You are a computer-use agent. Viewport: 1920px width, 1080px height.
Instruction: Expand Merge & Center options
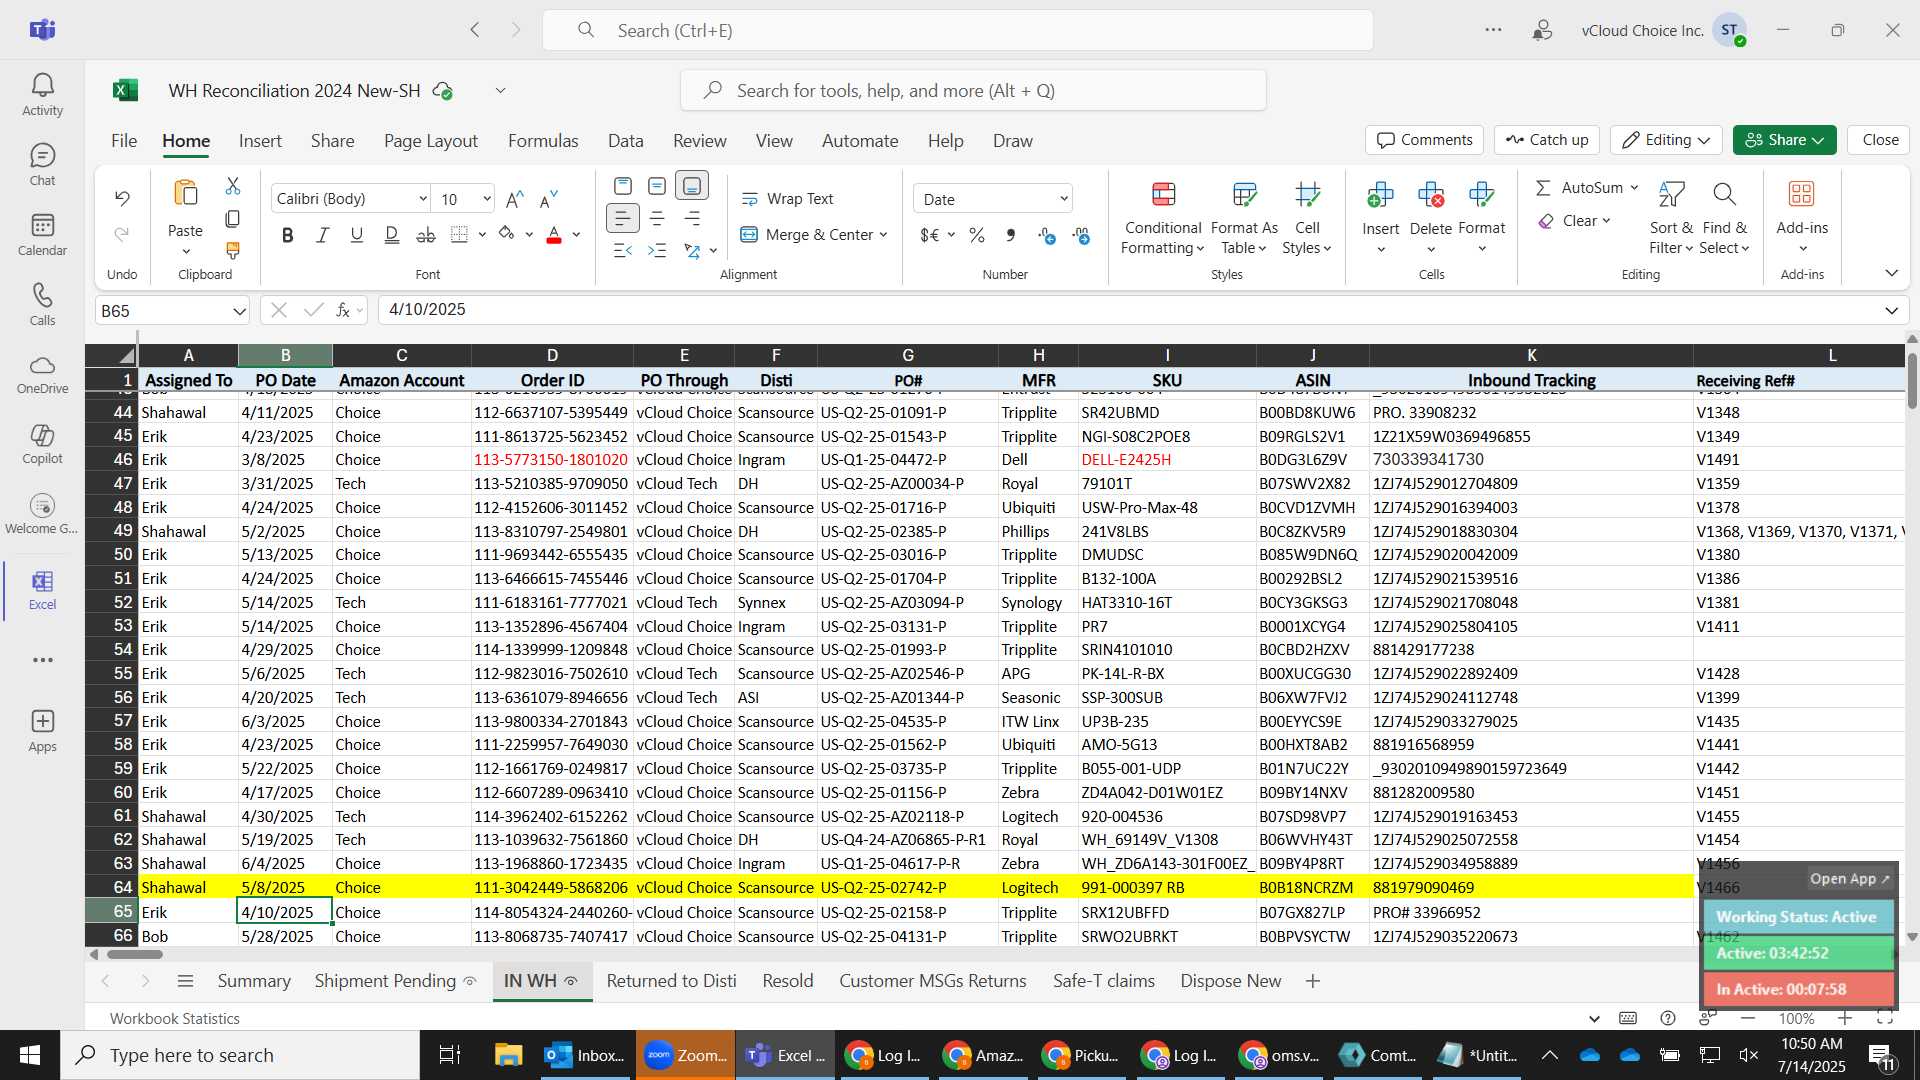click(884, 235)
